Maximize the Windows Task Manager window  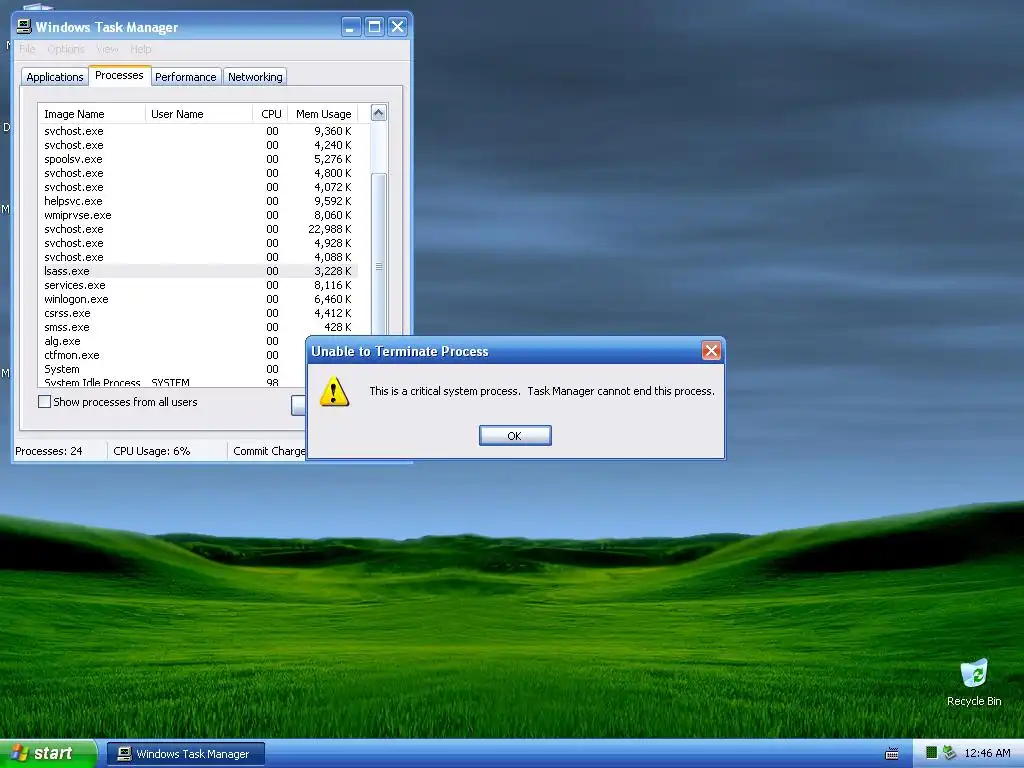point(374,27)
